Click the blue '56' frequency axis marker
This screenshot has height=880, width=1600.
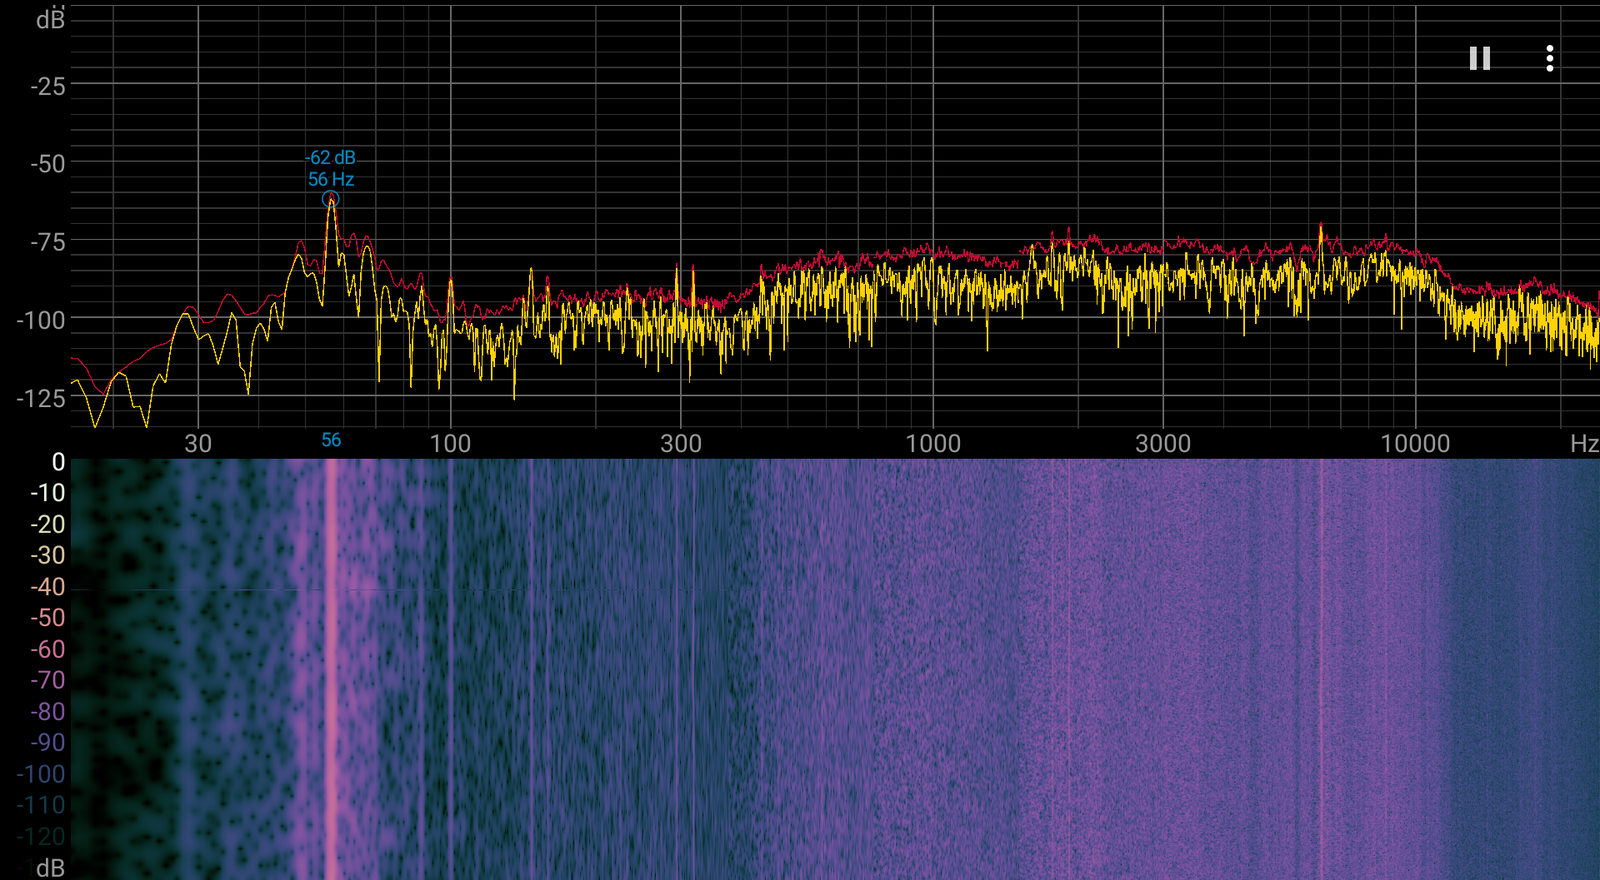pyautogui.click(x=331, y=440)
